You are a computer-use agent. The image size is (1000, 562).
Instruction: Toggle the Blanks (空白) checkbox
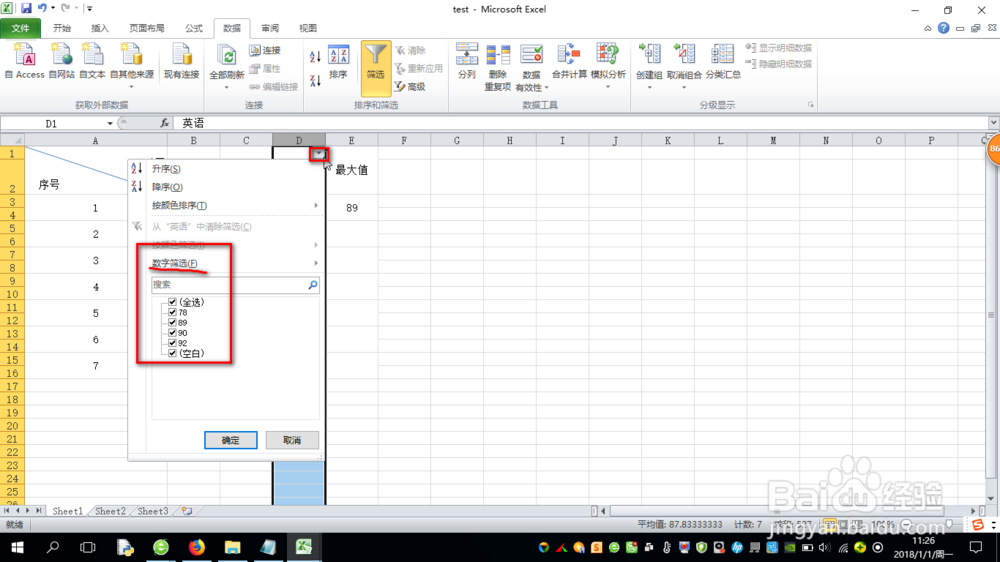tap(172, 353)
